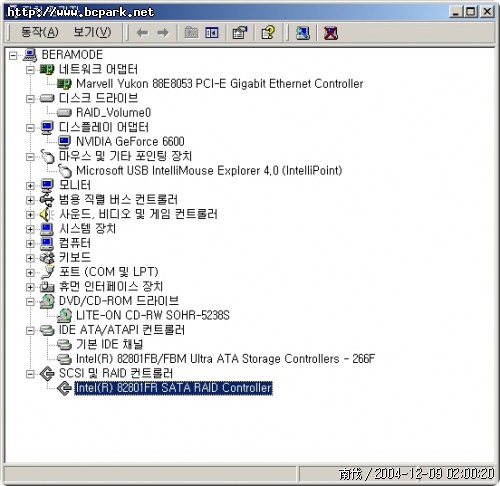500x486 pixels.
Task: Collapse the 디스크 드라이브 category
Action: point(30,99)
